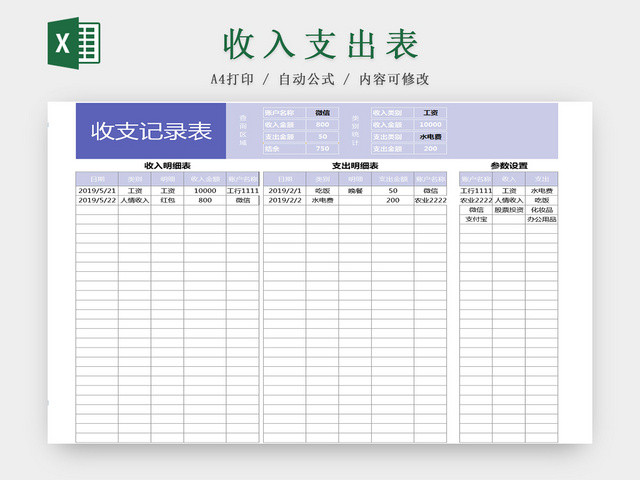
Task: Click category statistics expense amount 200
Action: [431, 149]
